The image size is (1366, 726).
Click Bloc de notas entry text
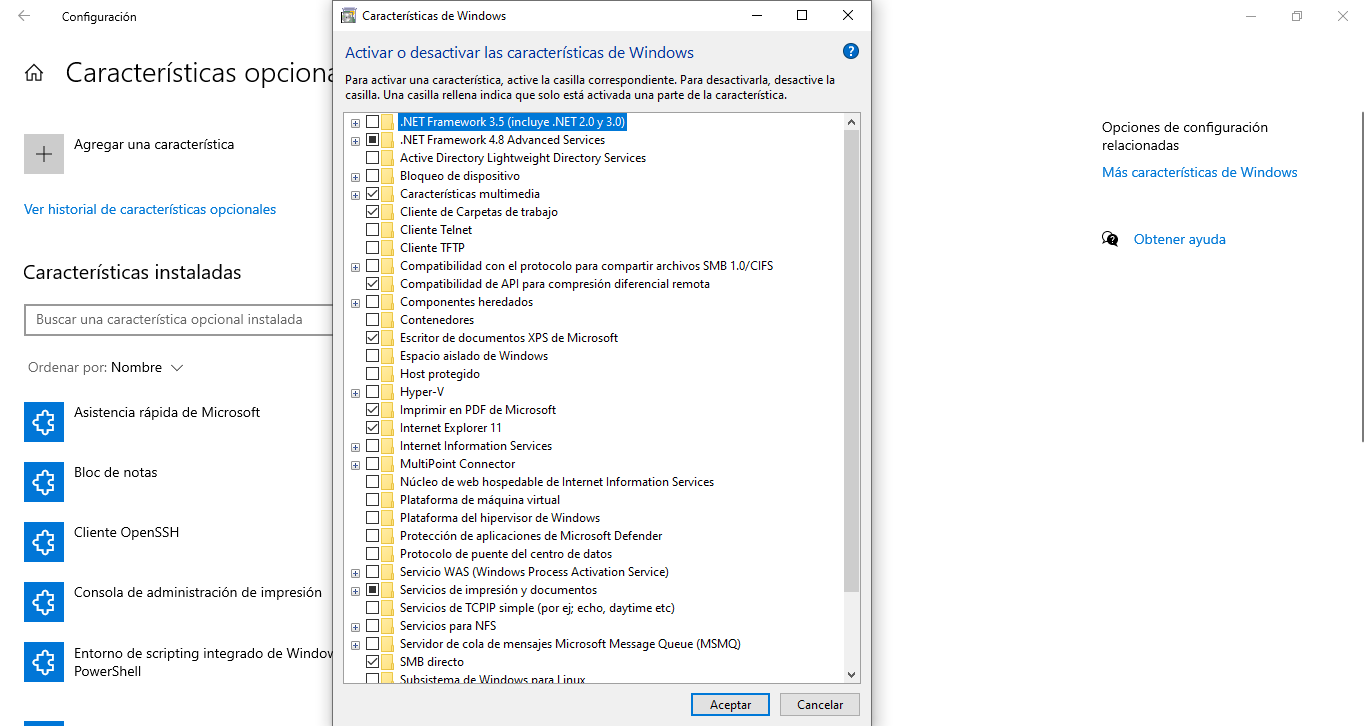pyautogui.click(x=115, y=472)
